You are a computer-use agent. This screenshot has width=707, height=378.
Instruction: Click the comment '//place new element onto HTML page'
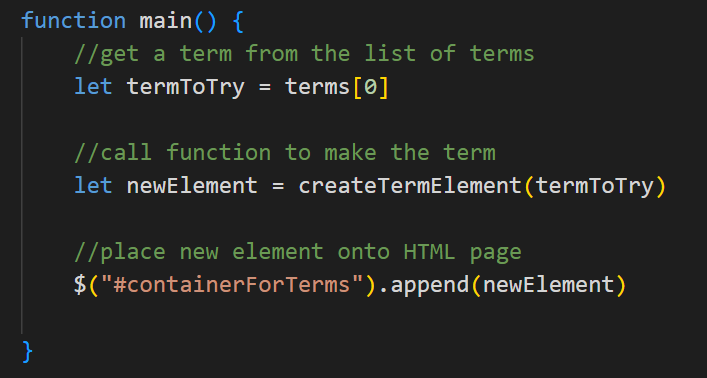298,252
